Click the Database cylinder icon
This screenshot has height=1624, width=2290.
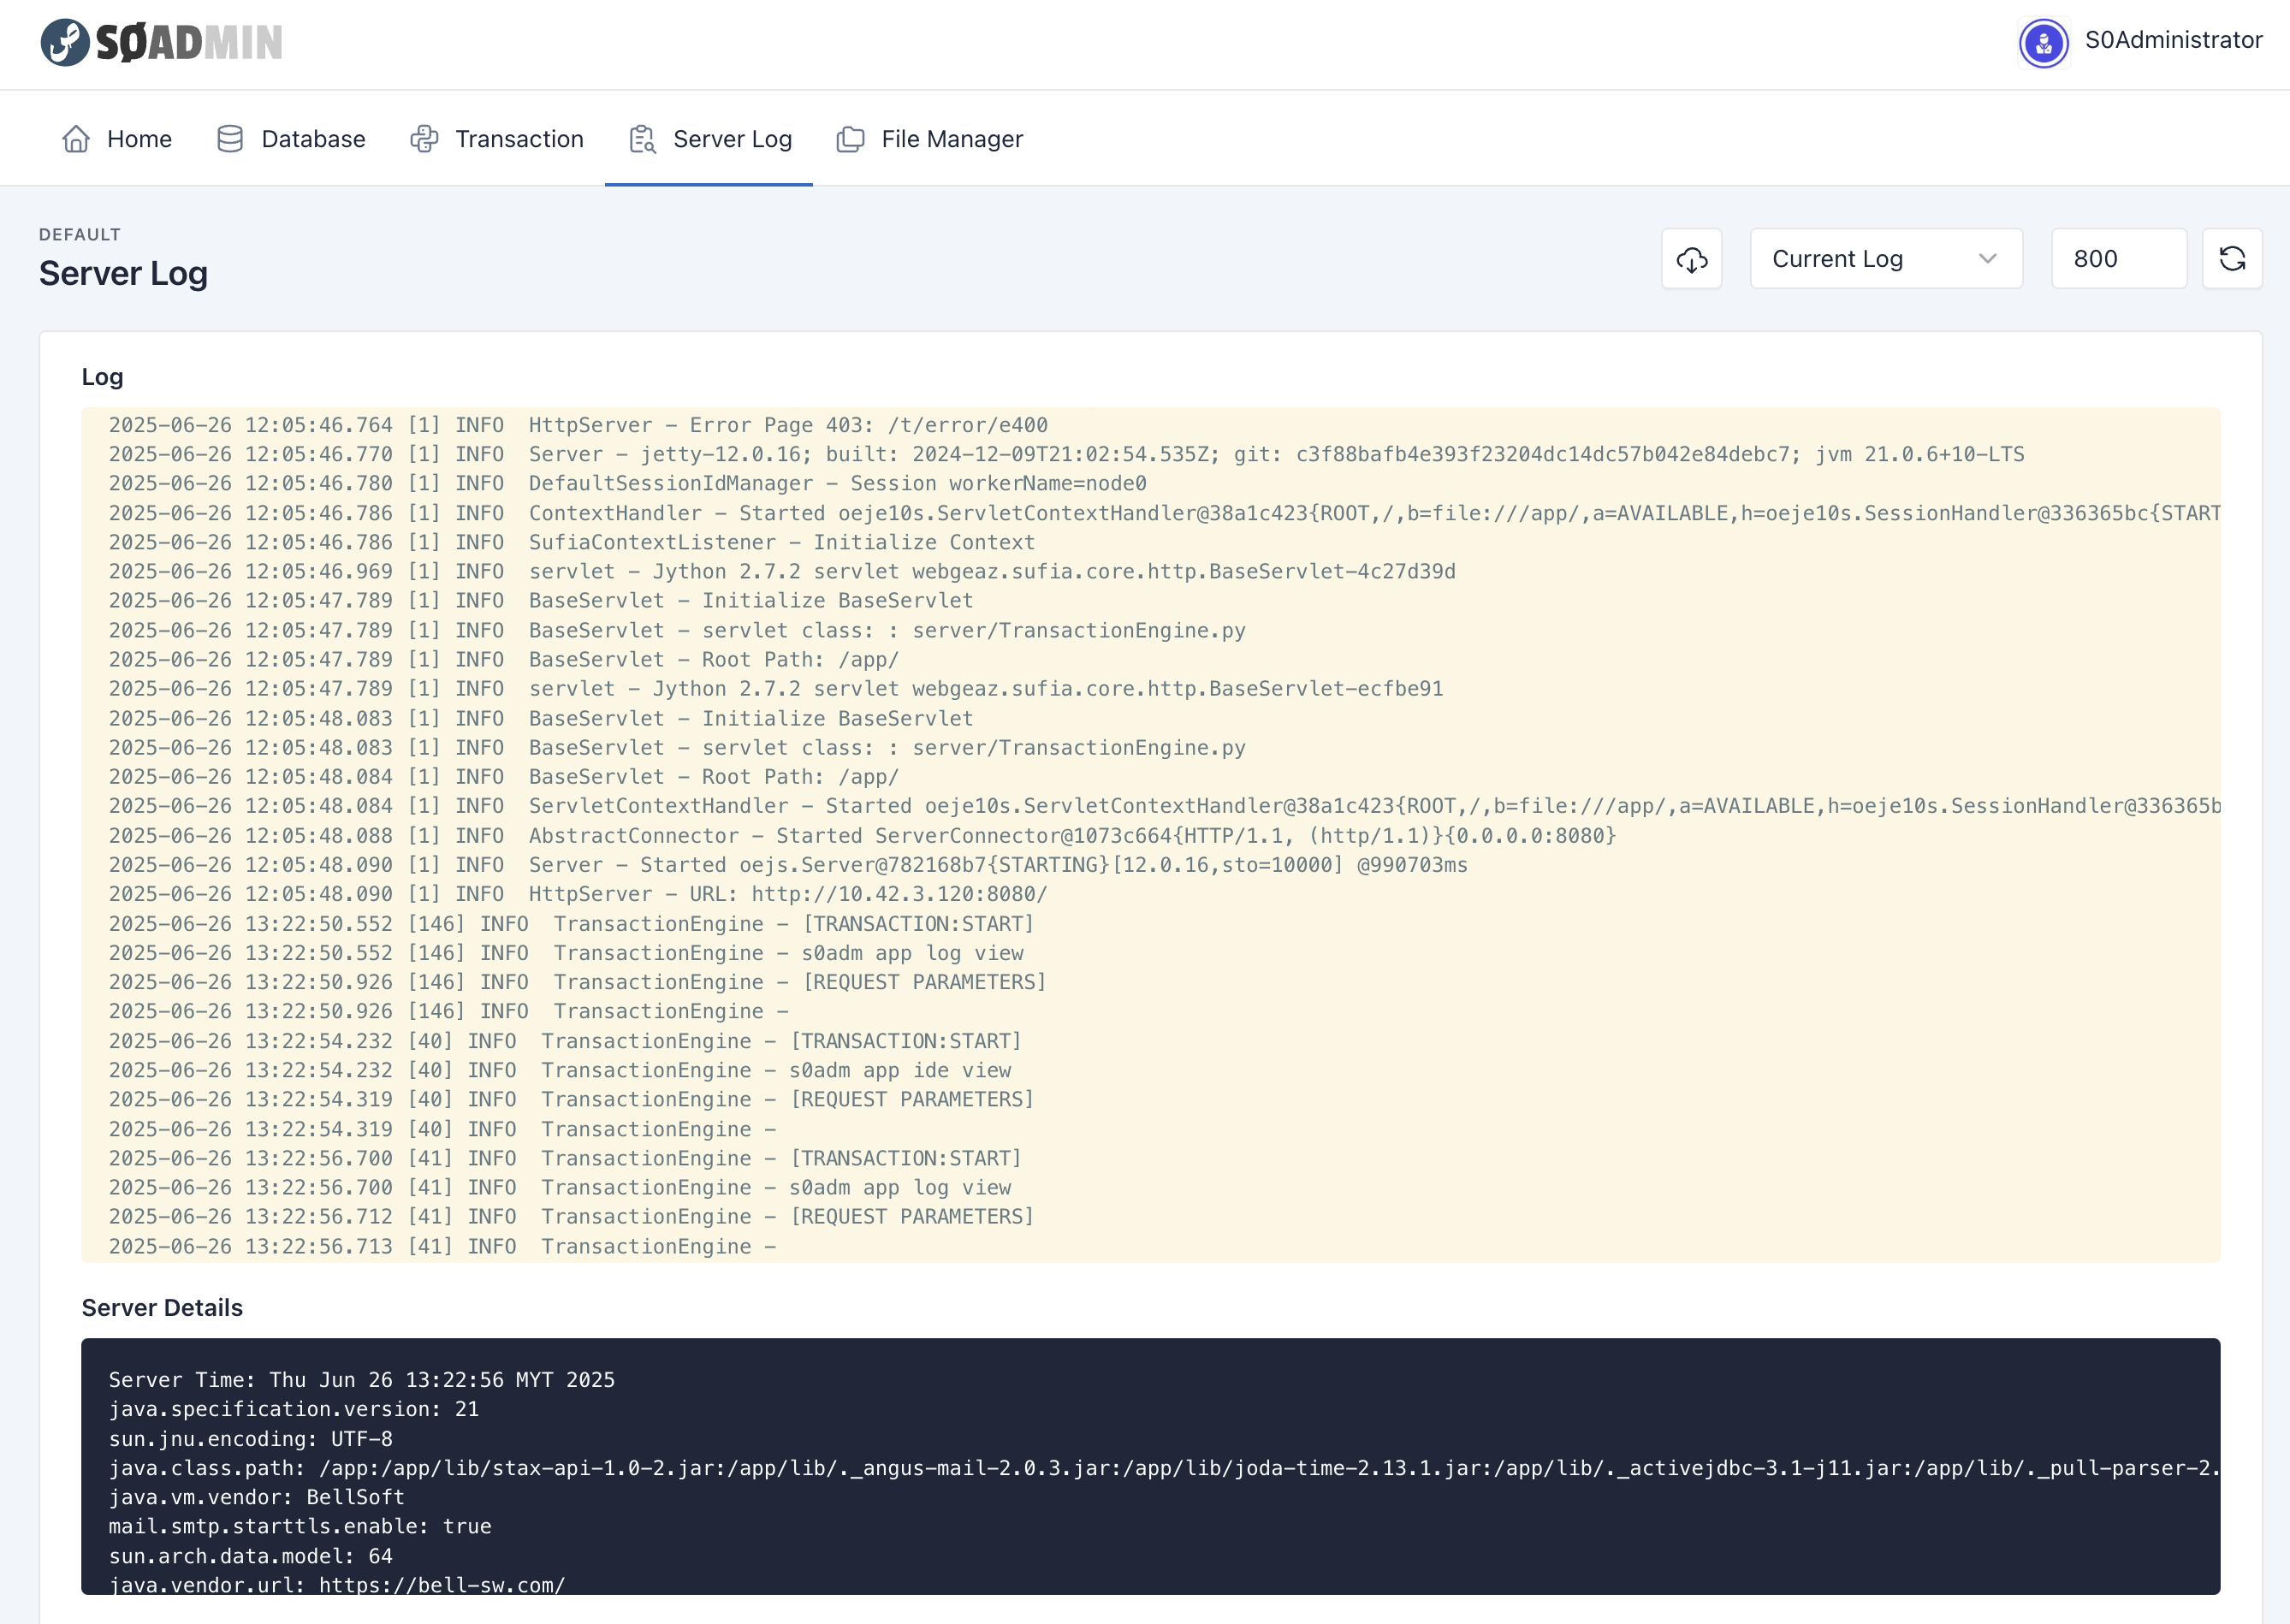(230, 139)
